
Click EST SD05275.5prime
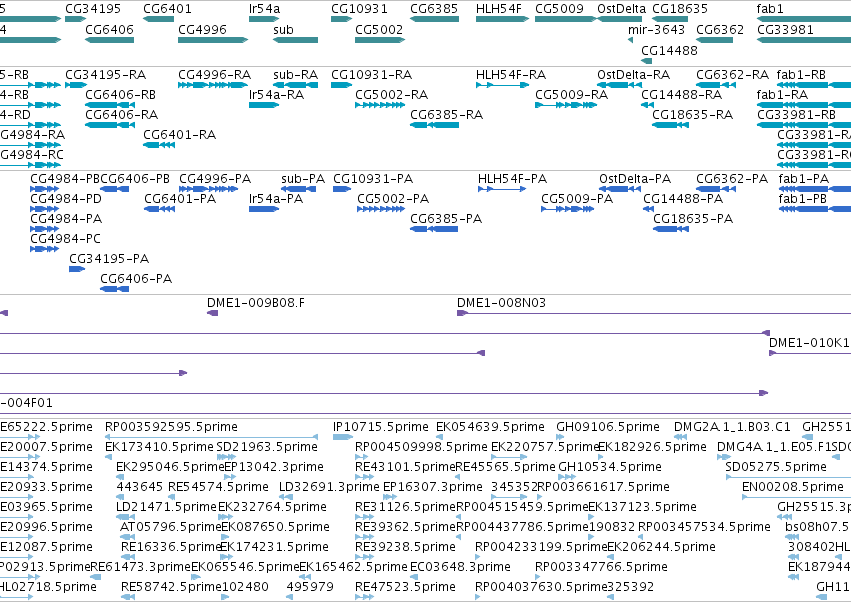click(788, 477)
